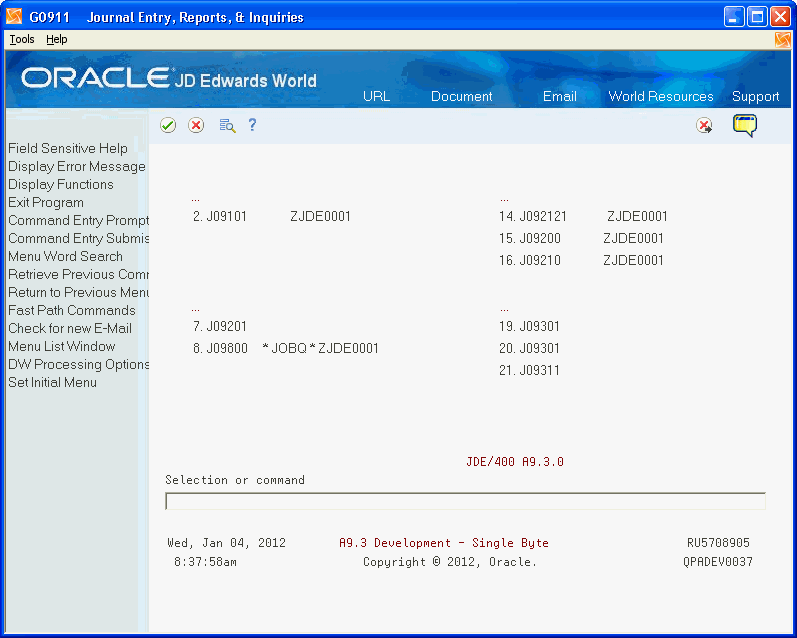Image resolution: width=797 pixels, height=638 pixels.
Task: Click the QPADEV0037 device name text
Action: click(718, 562)
